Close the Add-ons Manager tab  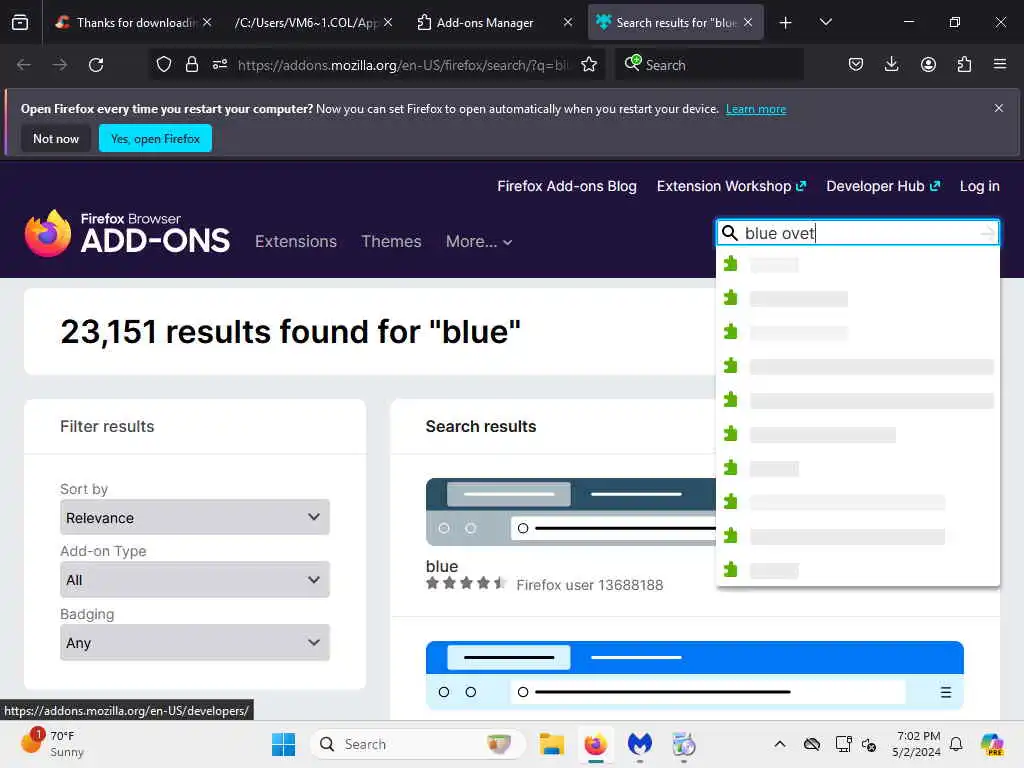tap(568, 23)
